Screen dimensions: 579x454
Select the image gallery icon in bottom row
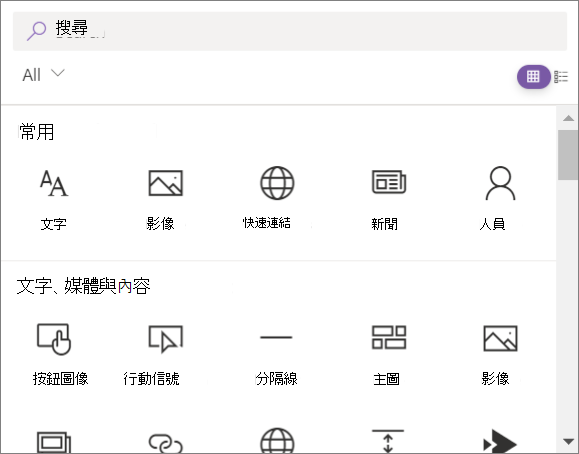(x=54, y=442)
